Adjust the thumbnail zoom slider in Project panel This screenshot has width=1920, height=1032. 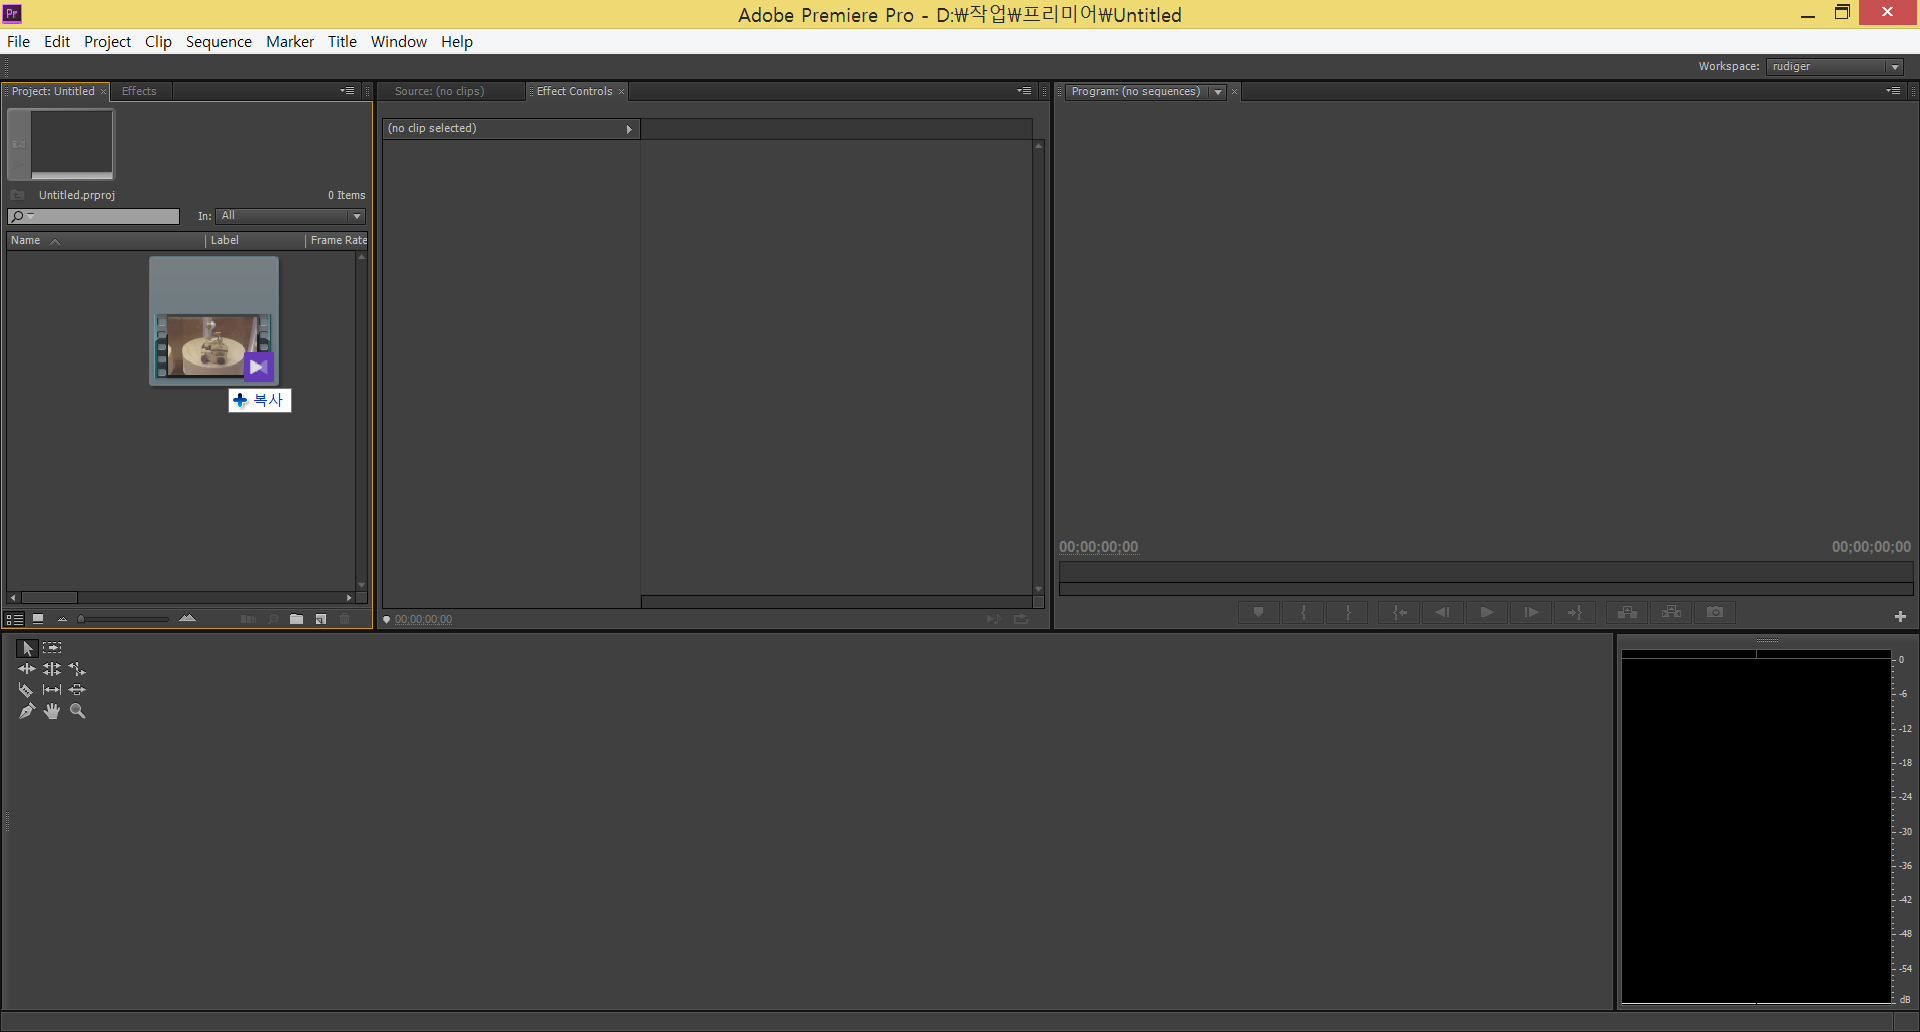tap(124, 619)
